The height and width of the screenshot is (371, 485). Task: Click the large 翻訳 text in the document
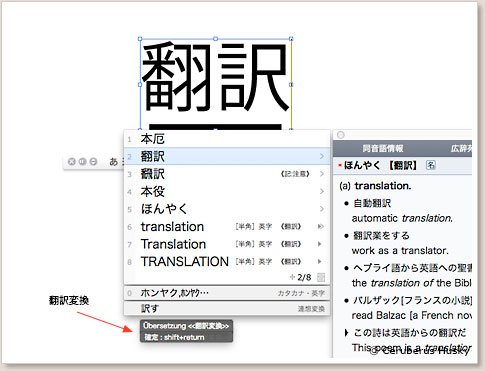pos(215,77)
